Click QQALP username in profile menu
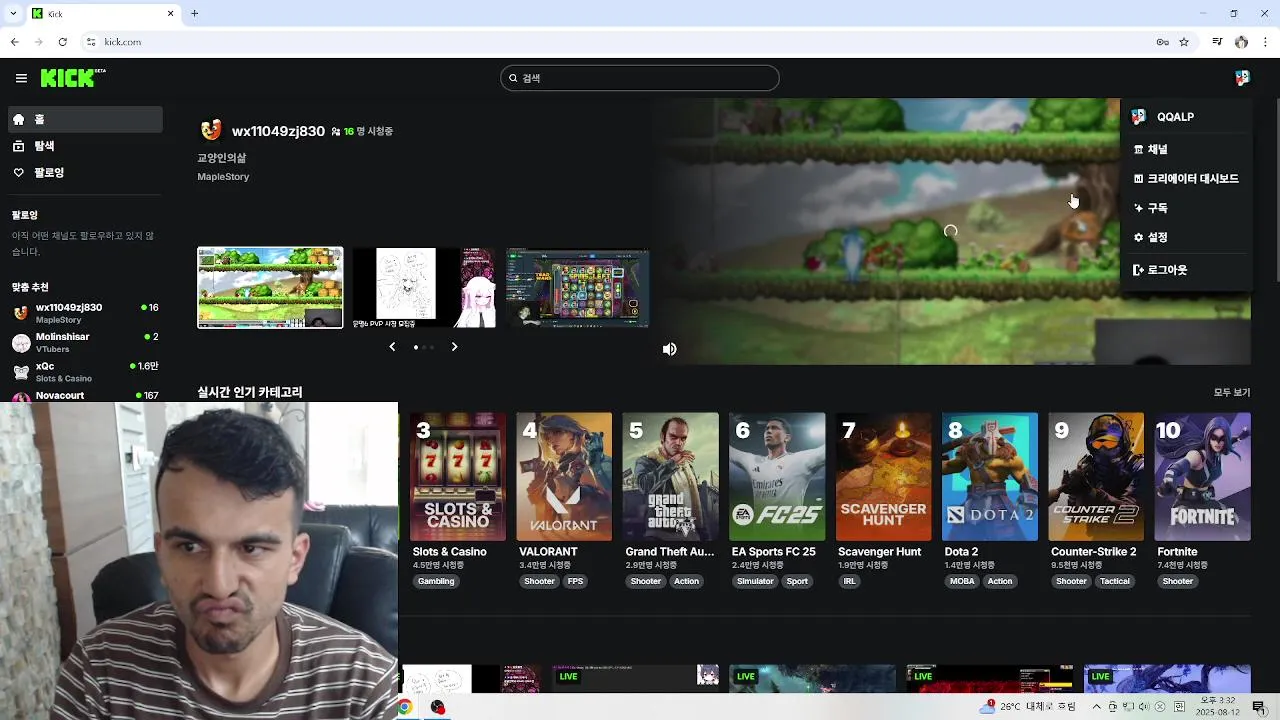Image resolution: width=1280 pixels, height=720 pixels. click(1175, 117)
